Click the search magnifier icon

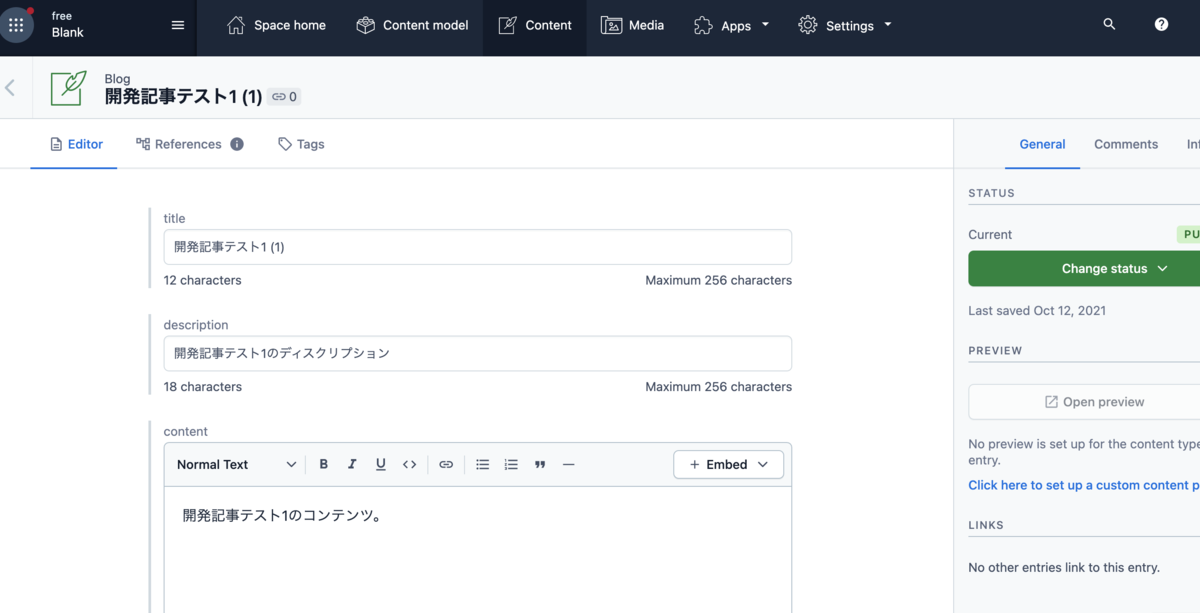pos(1109,24)
